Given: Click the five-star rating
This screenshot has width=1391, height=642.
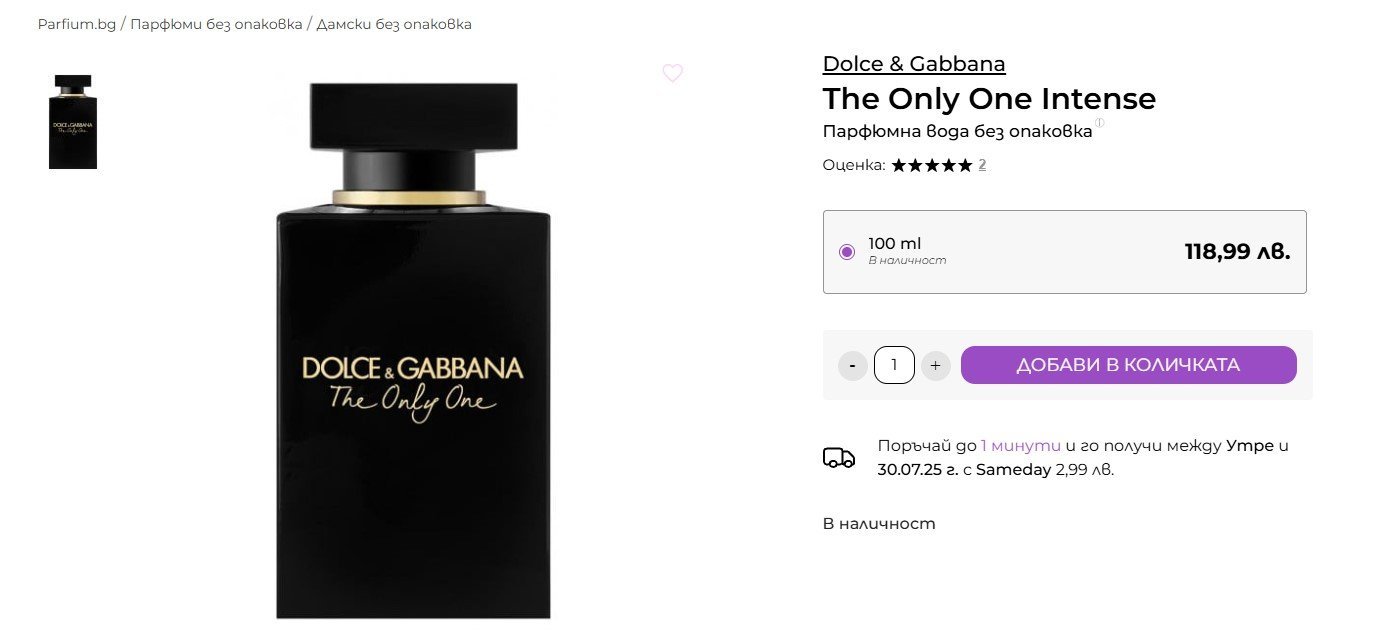Looking at the screenshot, I should point(931,165).
